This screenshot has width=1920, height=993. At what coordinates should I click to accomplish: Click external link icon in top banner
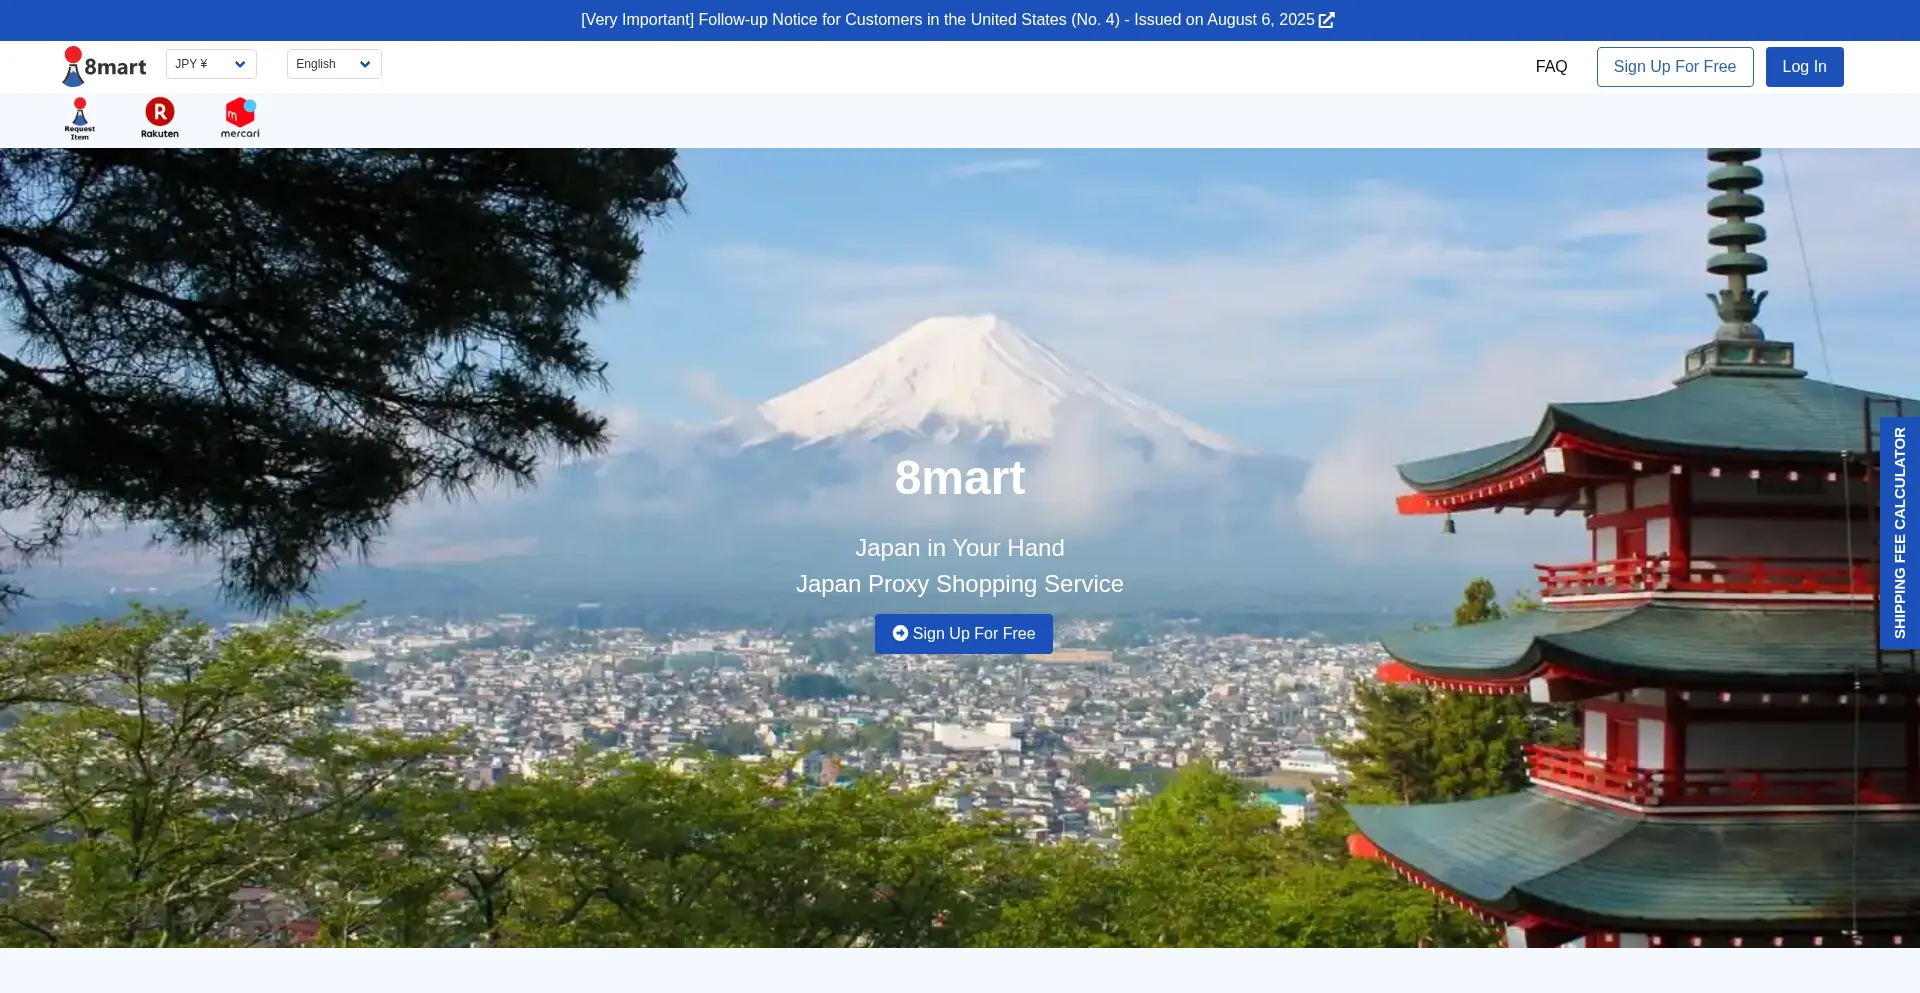tap(1327, 20)
